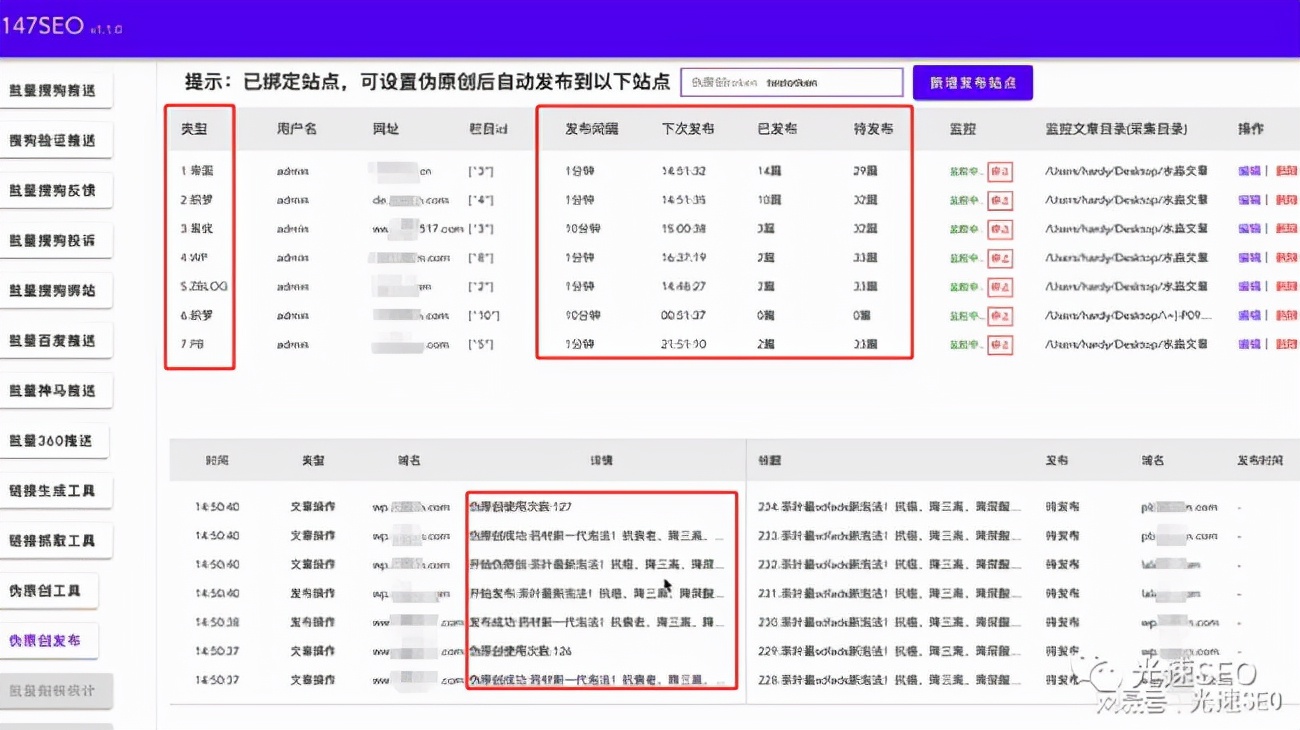Open the top sidebar entry 批量搜狗推送
The height and width of the screenshot is (730, 1300).
(x=52, y=90)
